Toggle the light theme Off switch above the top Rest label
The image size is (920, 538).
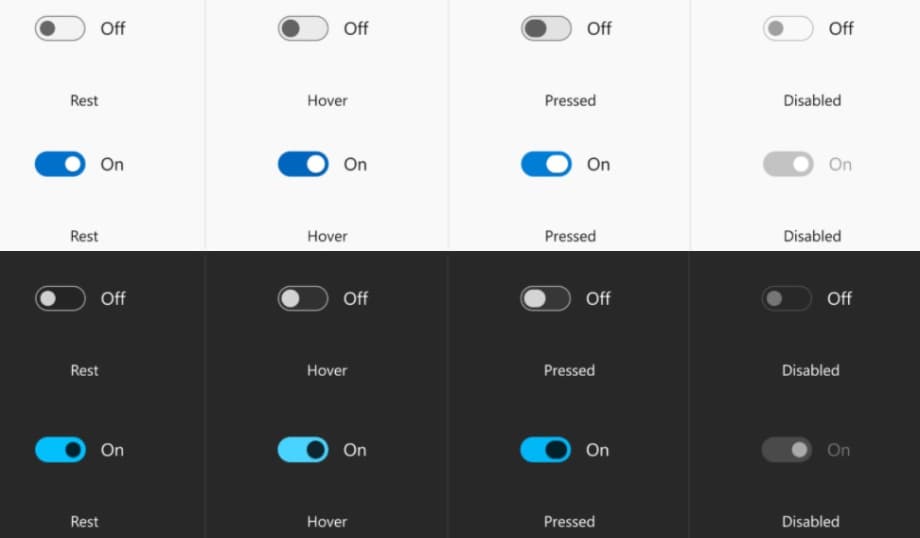(x=60, y=29)
